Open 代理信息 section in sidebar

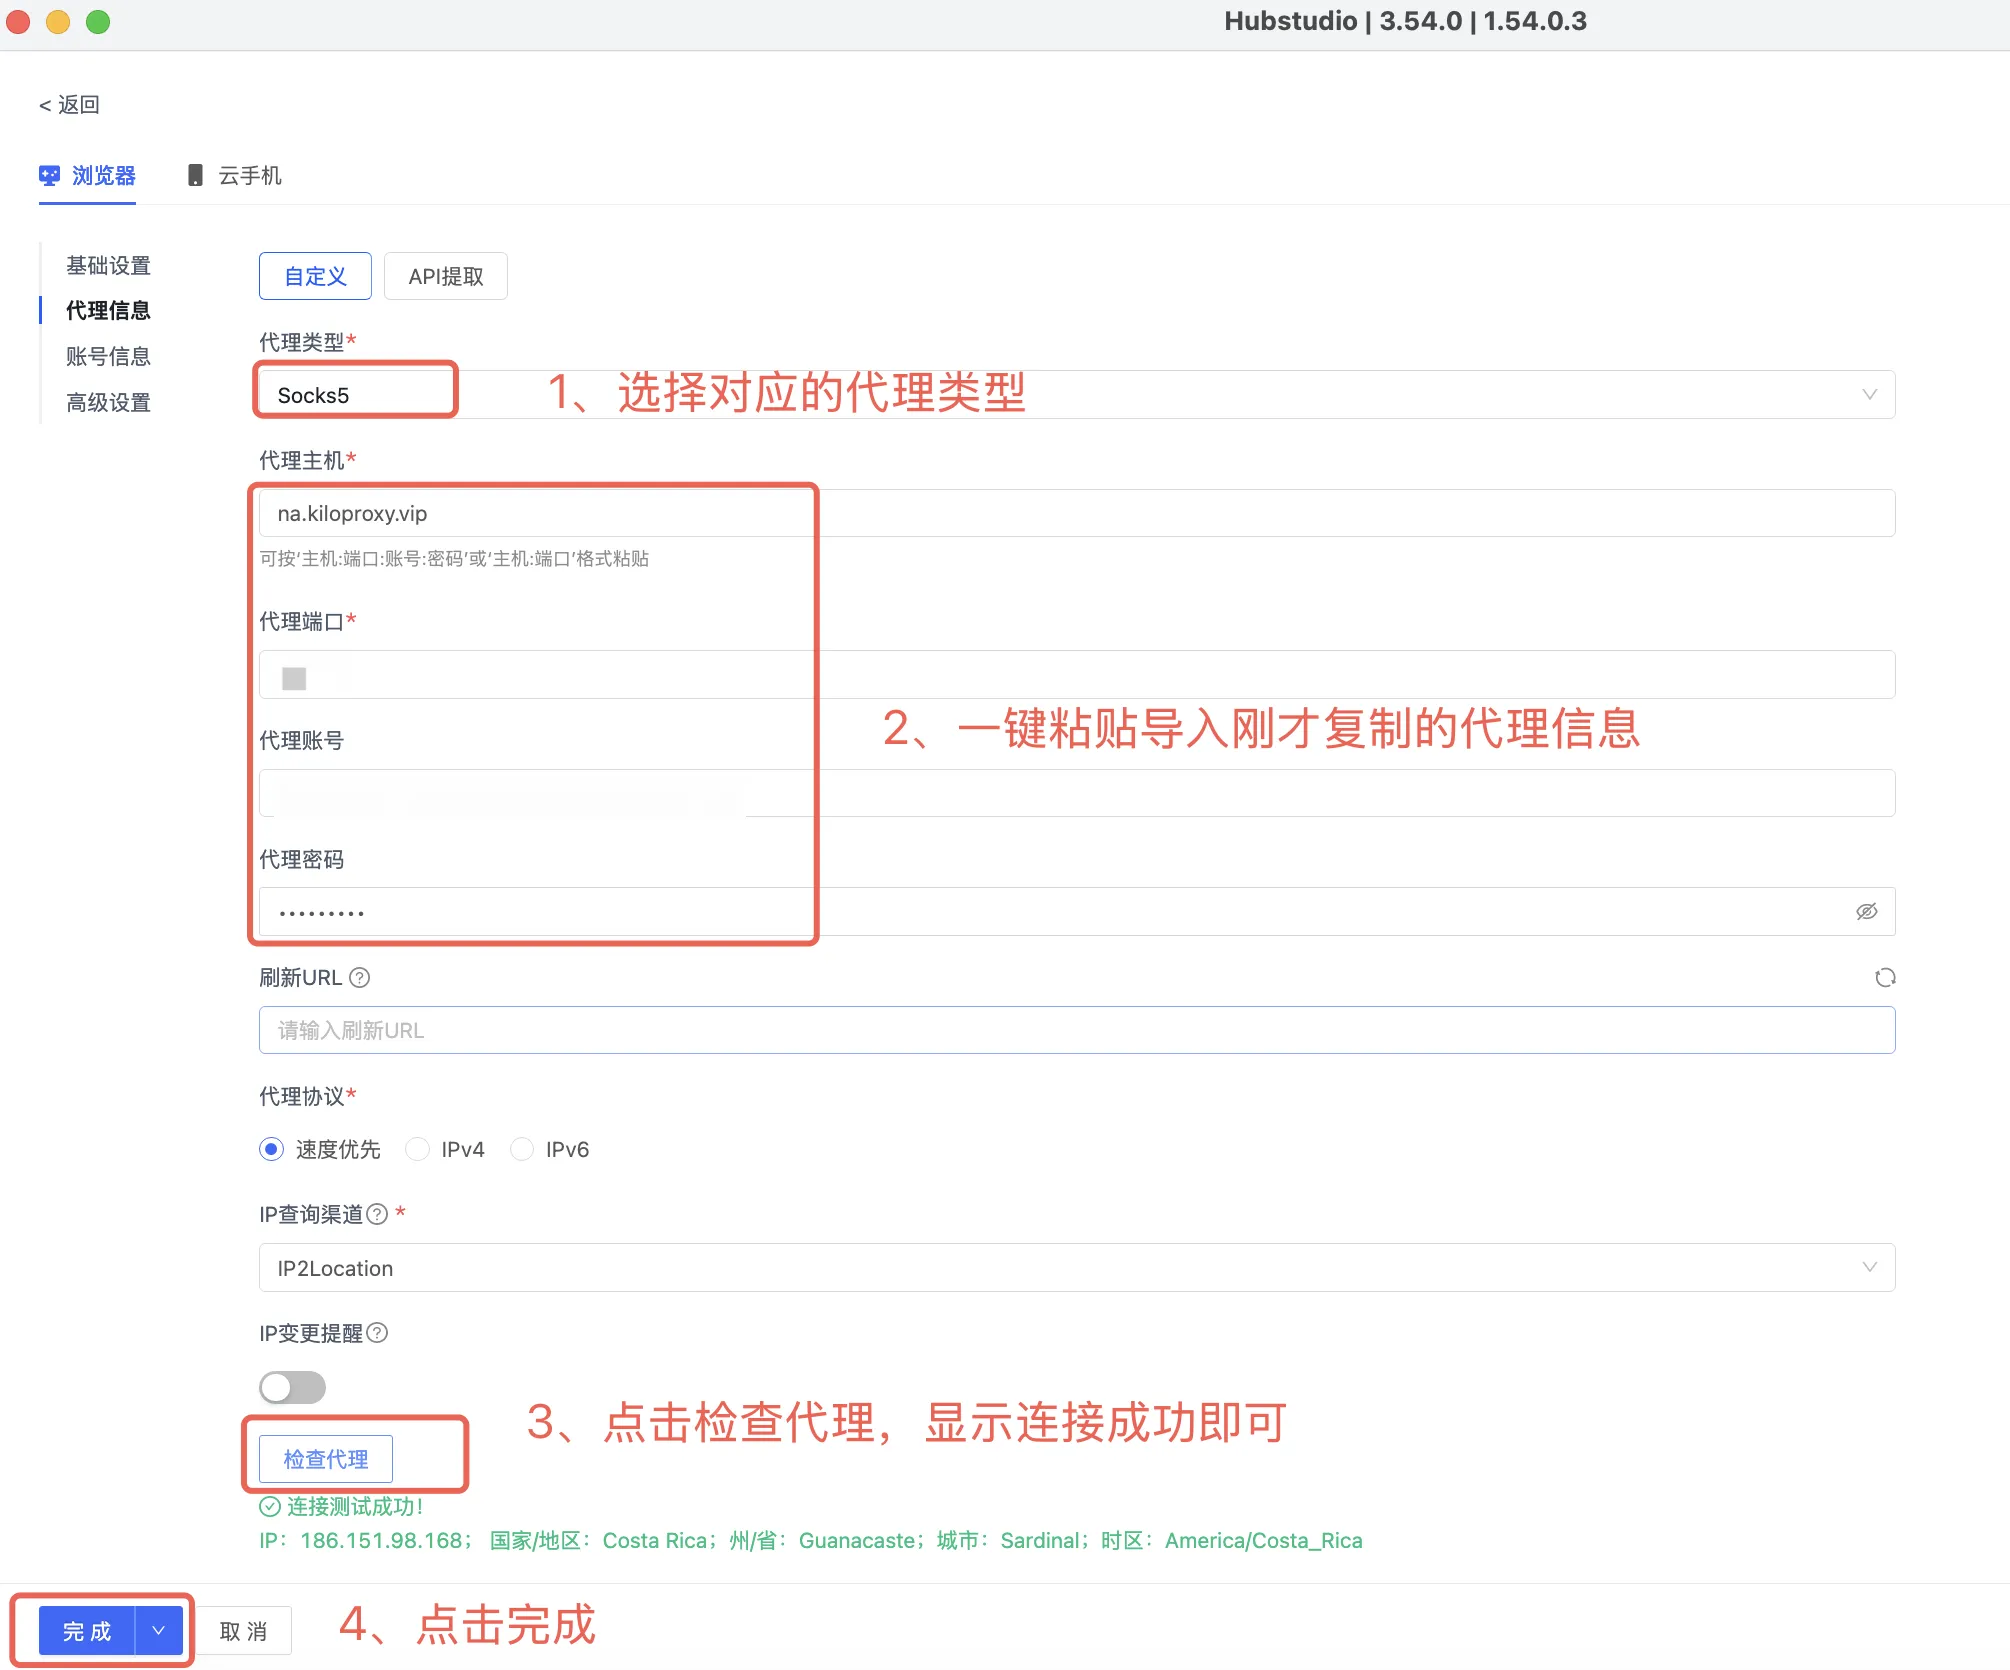[108, 310]
